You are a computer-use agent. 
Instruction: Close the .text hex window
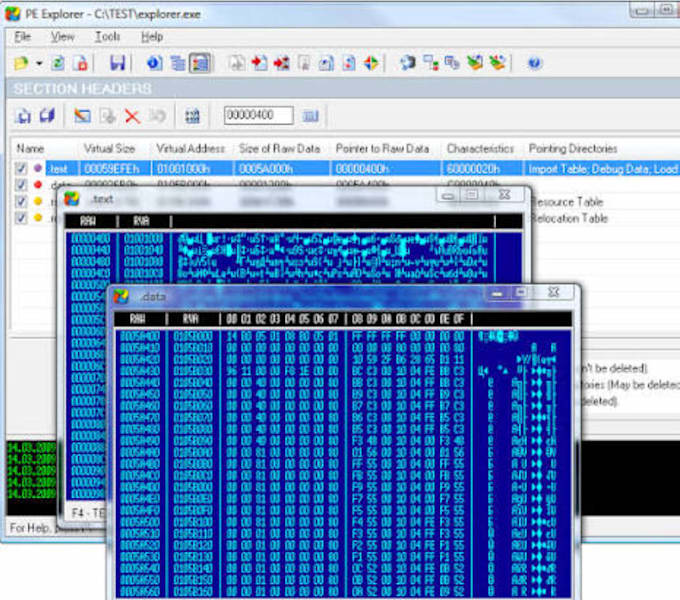tap(504, 196)
